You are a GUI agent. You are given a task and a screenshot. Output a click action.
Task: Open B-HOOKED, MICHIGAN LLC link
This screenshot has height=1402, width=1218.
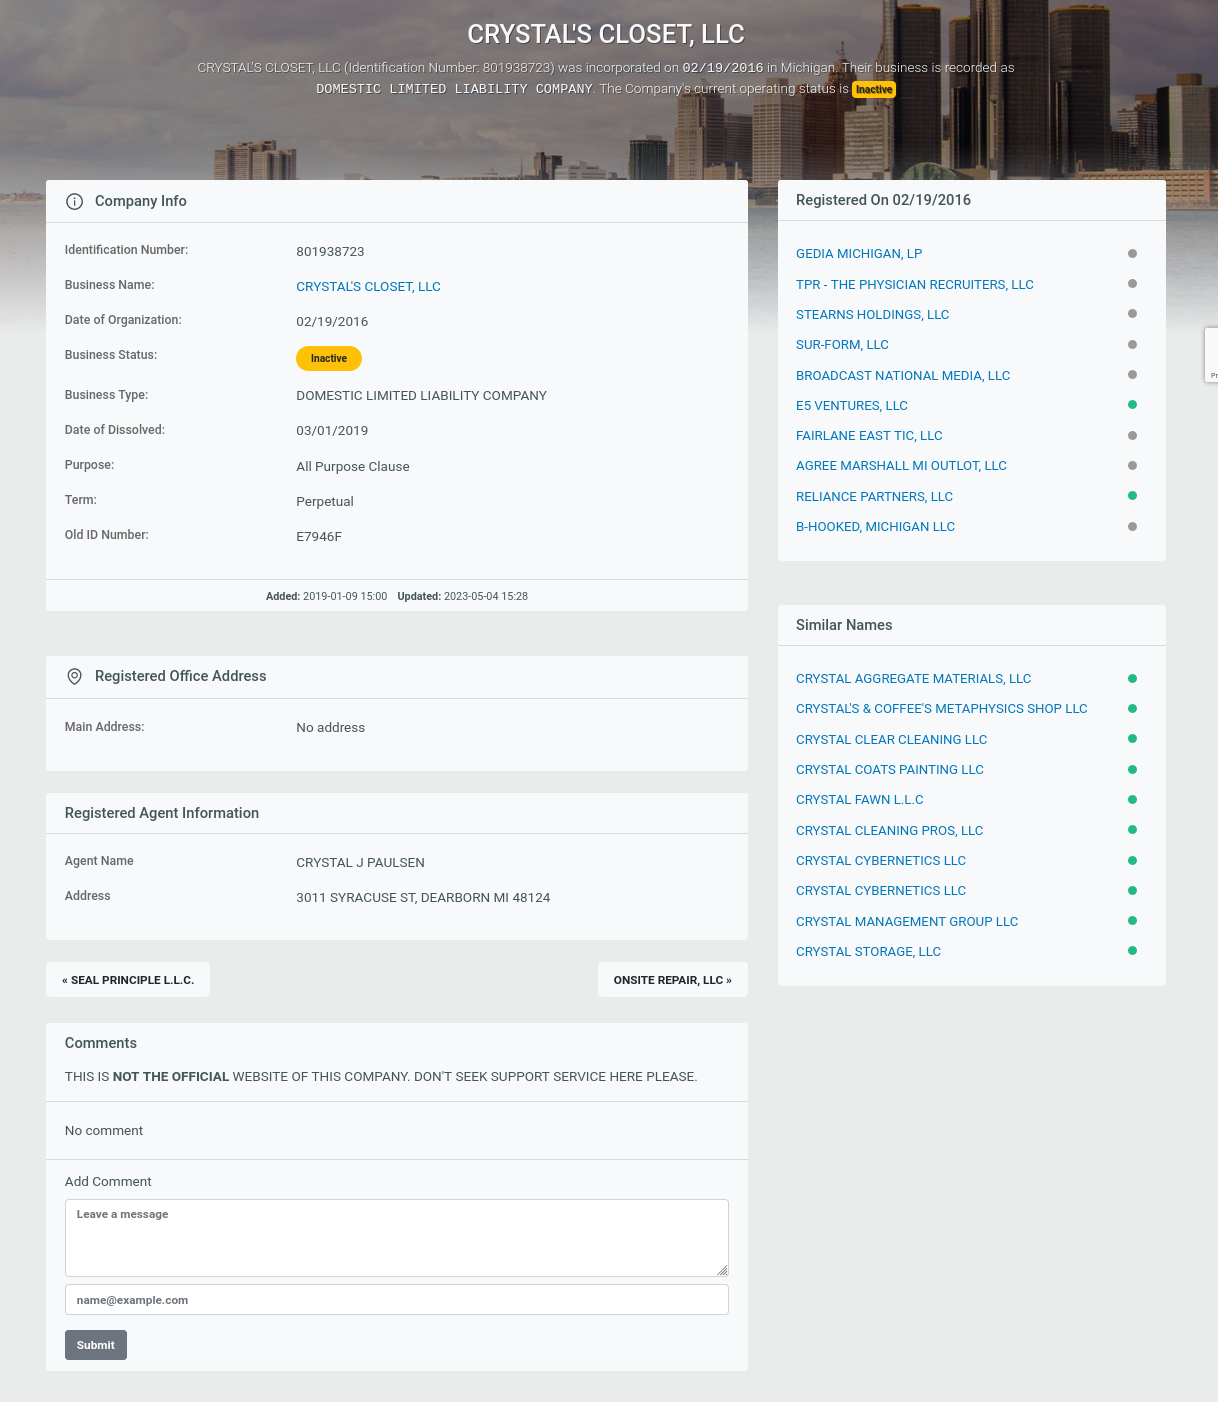(x=875, y=526)
